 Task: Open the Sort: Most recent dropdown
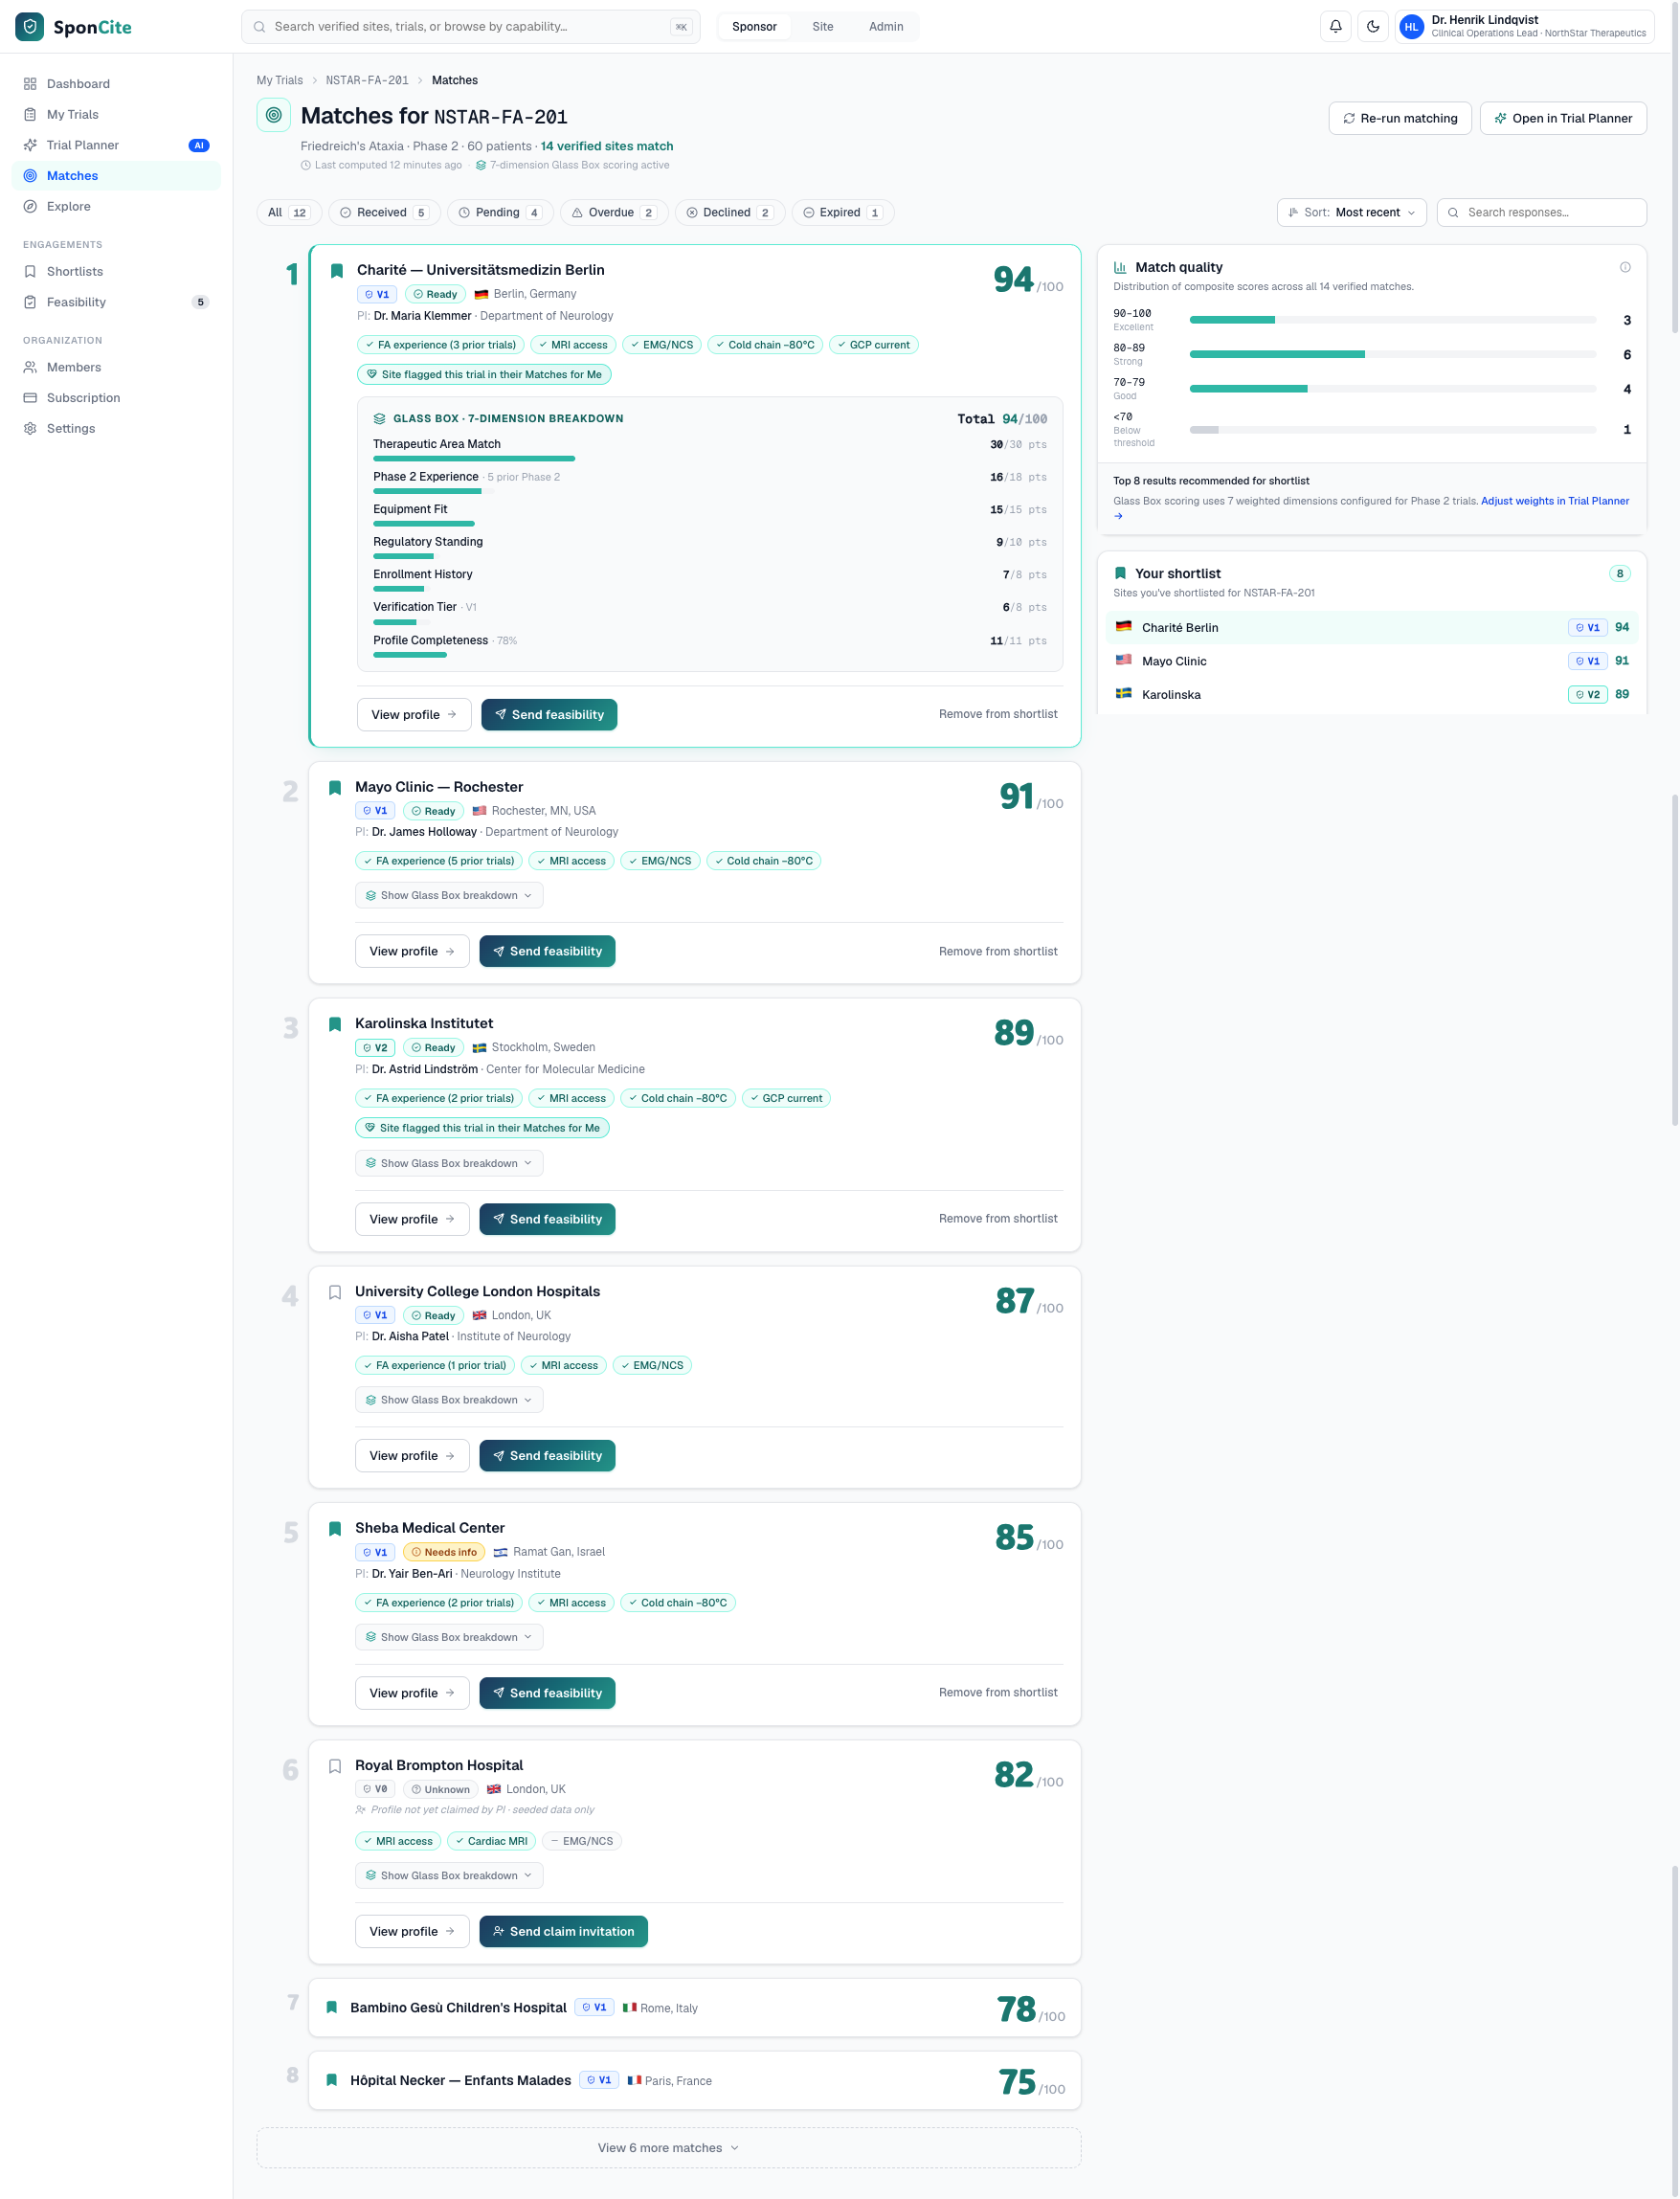[x=1351, y=212]
